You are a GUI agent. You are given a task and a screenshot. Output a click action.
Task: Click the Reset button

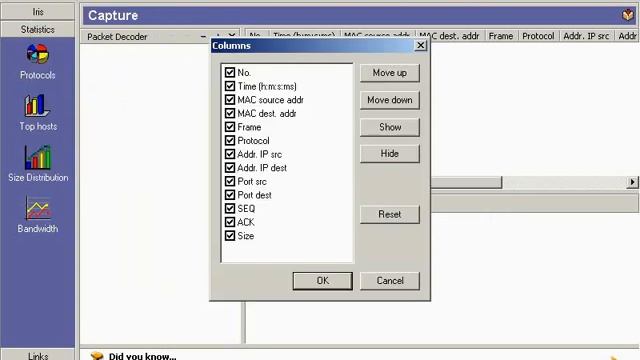(389, 214)
